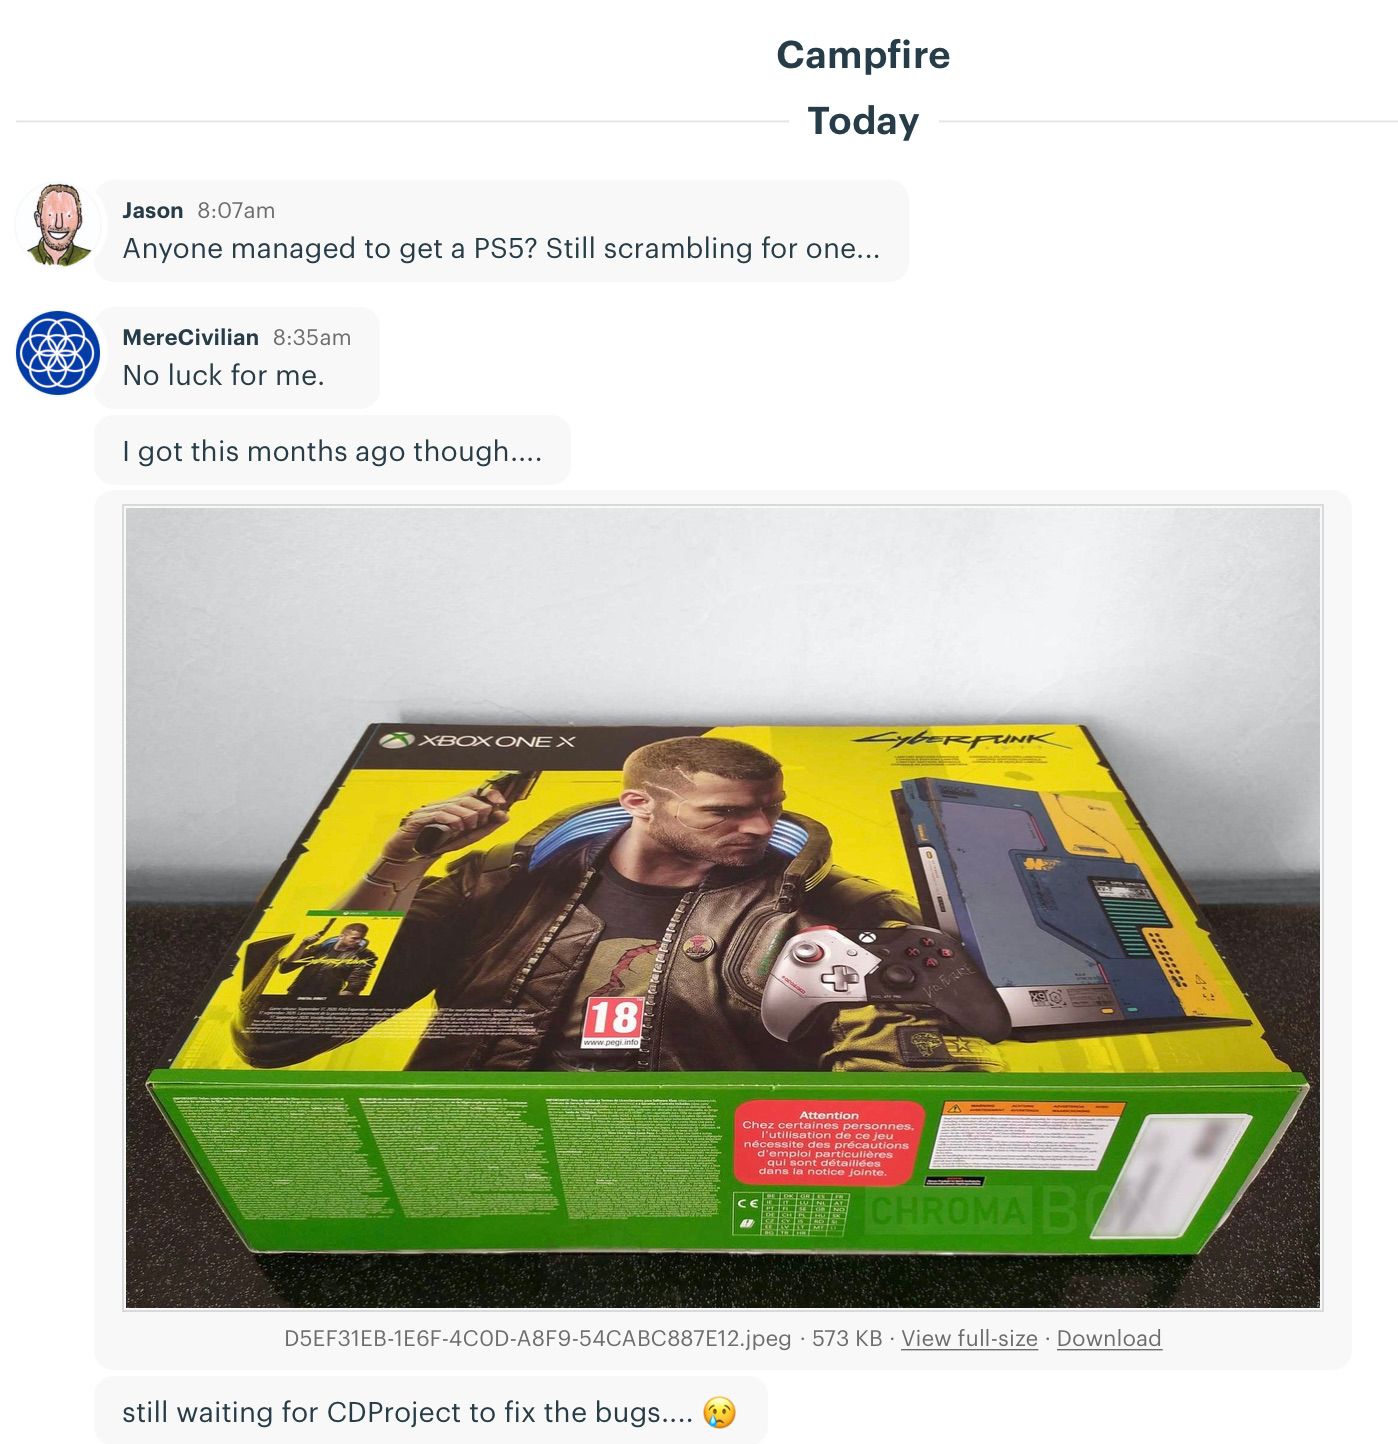Click the Today date divider

click(x=863, y=121)
